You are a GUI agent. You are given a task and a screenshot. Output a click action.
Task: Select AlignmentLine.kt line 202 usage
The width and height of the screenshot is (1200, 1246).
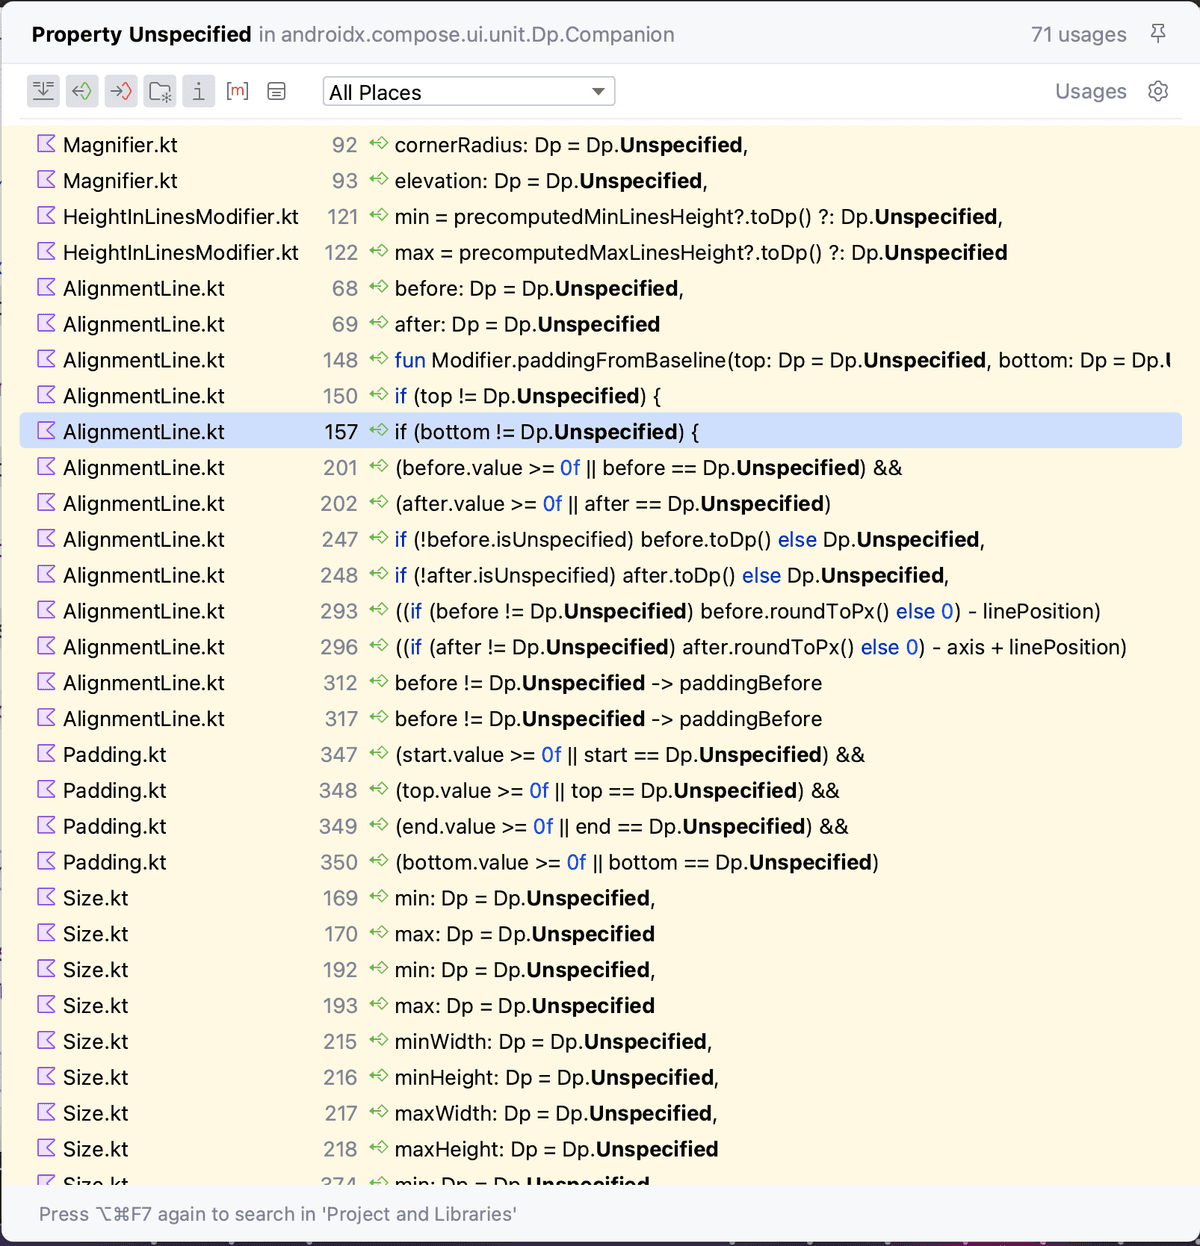pyautogui.click(x=600, y=504)
